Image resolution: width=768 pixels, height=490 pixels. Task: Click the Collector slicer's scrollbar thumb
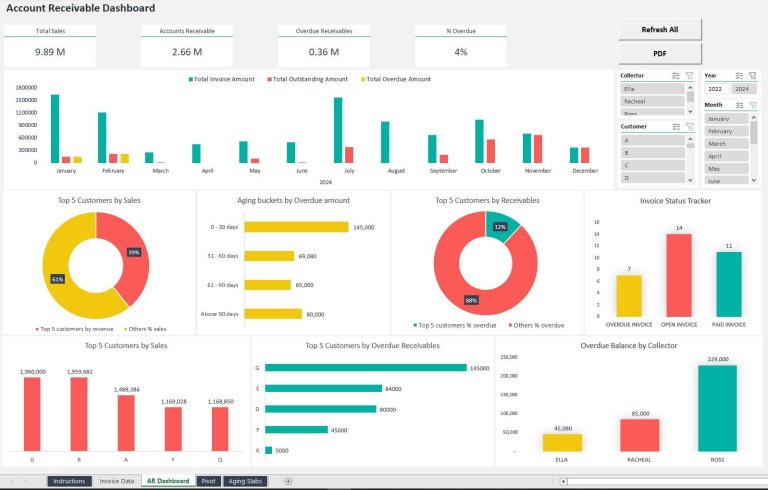(691, 97)
